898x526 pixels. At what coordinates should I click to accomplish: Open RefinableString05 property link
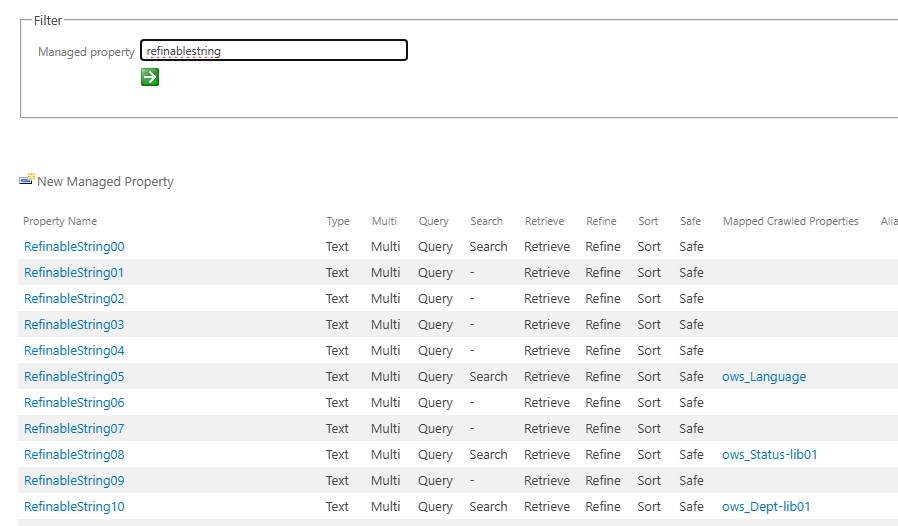pyautogui.click(x=74, y=376)
